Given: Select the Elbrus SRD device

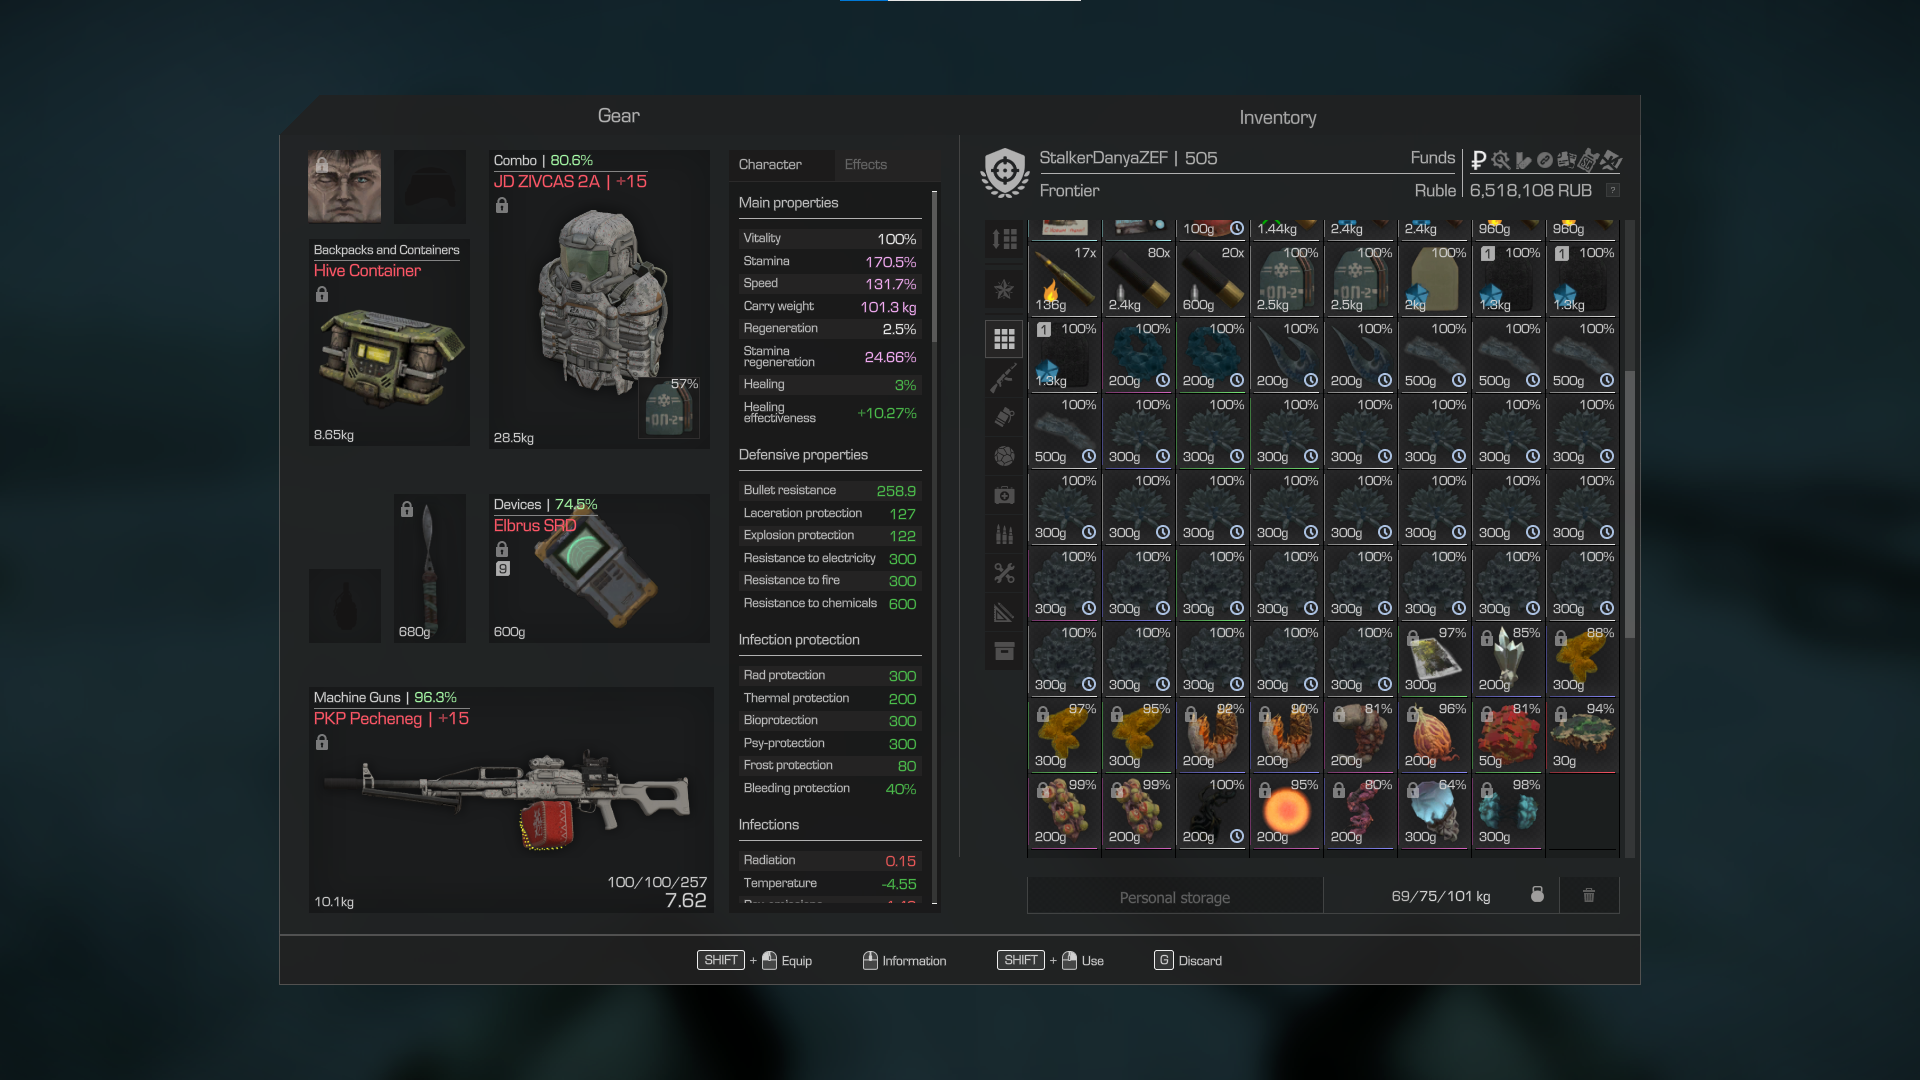Looking at the screenshot, I should point(599,568).
